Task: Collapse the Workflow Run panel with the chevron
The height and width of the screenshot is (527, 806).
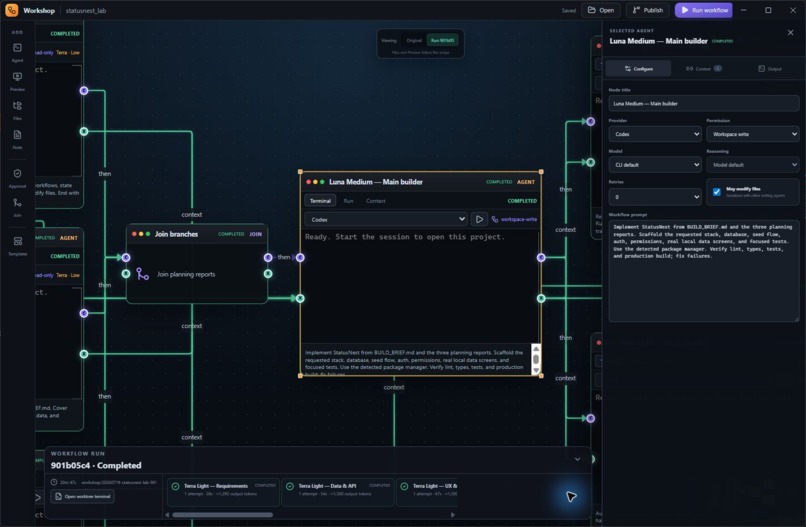Action: (577, 459)
